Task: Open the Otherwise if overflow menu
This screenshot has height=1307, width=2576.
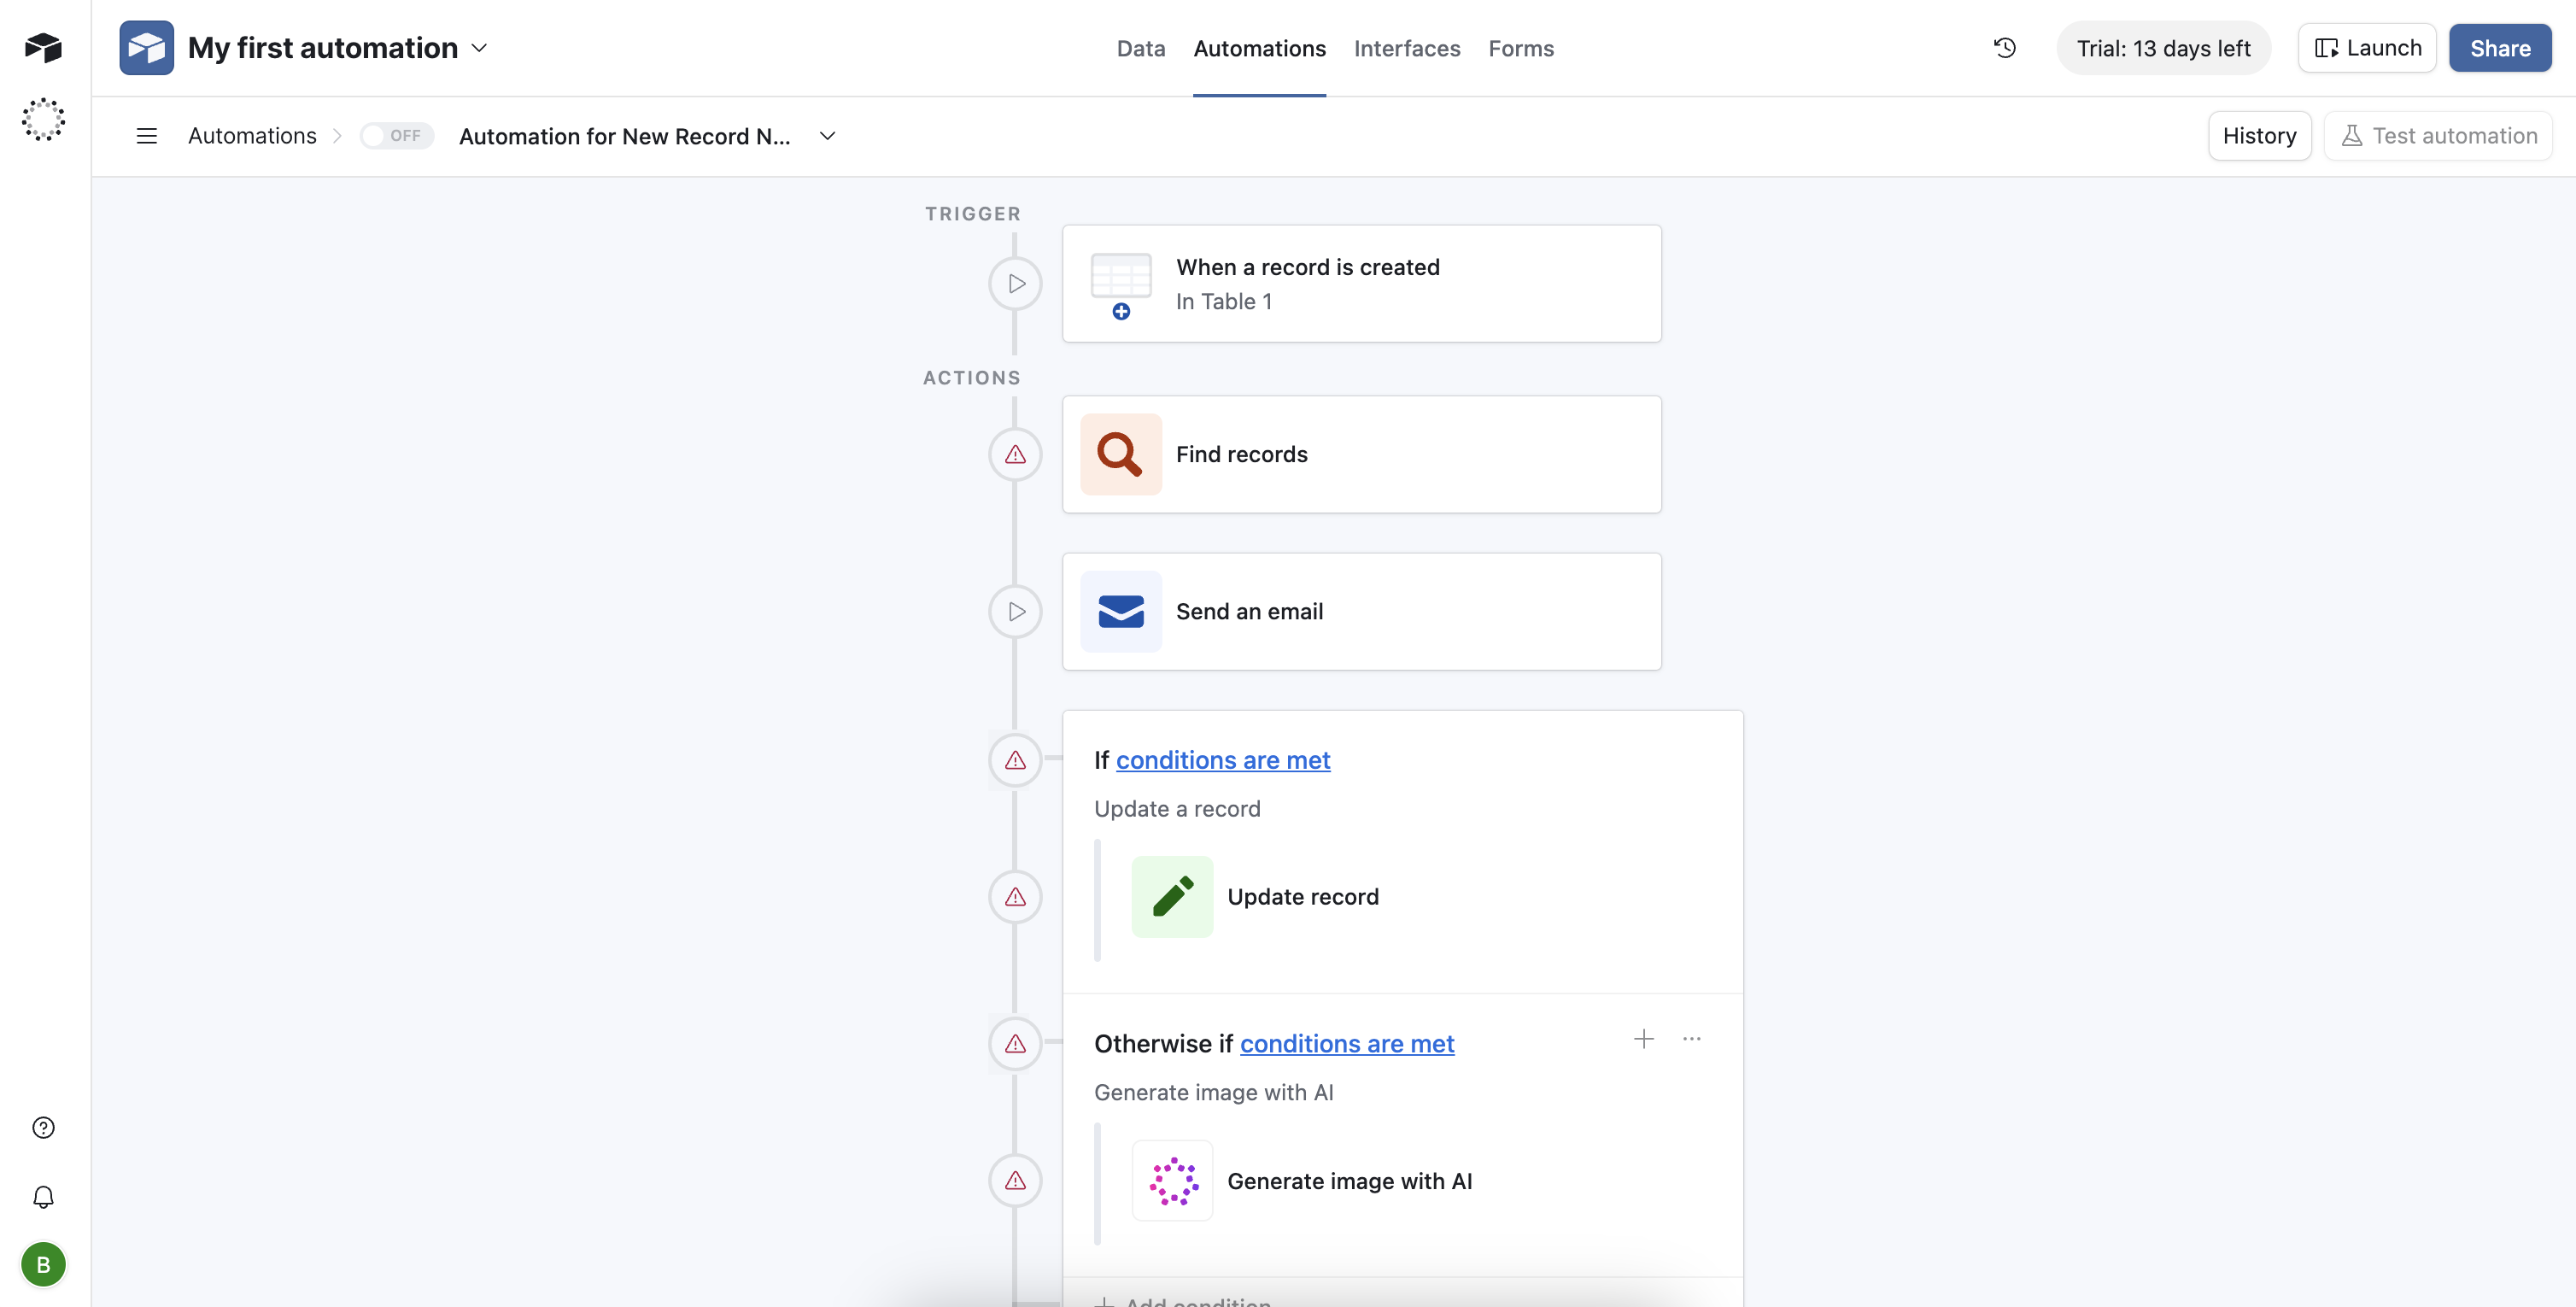Action: coord(1692,1039)
